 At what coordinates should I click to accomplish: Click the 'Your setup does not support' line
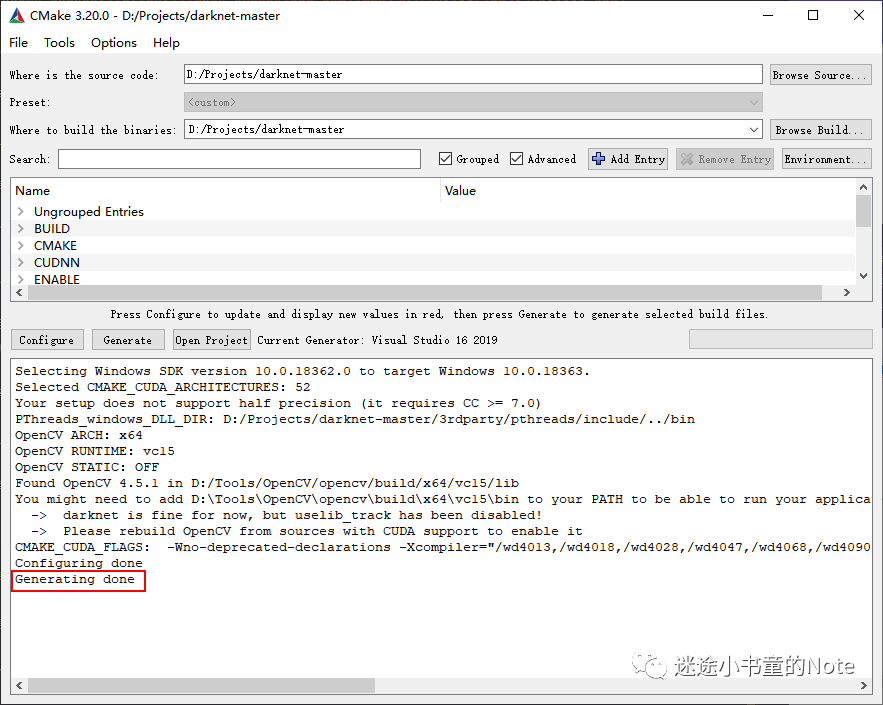[x=278, y=403]
